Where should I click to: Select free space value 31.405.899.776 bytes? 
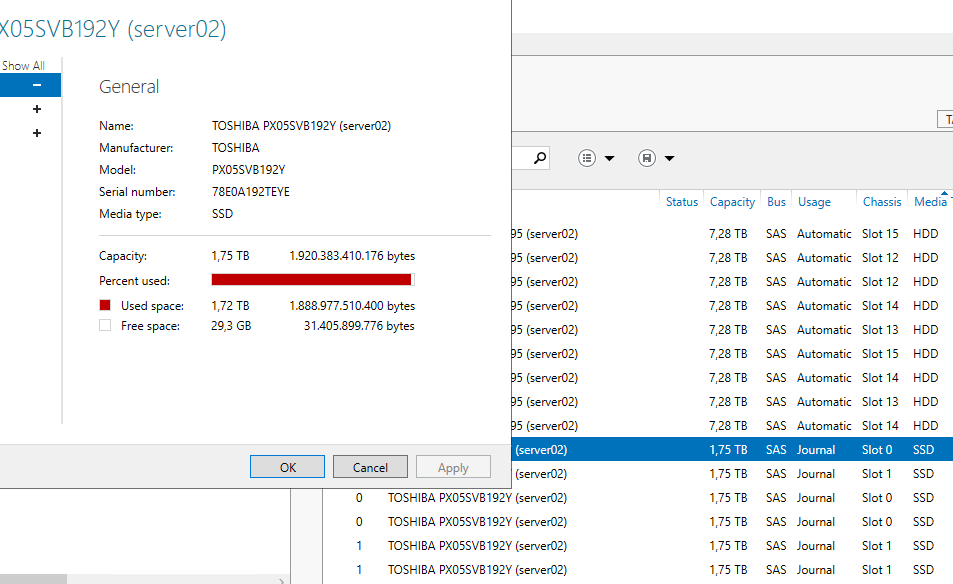359,326
